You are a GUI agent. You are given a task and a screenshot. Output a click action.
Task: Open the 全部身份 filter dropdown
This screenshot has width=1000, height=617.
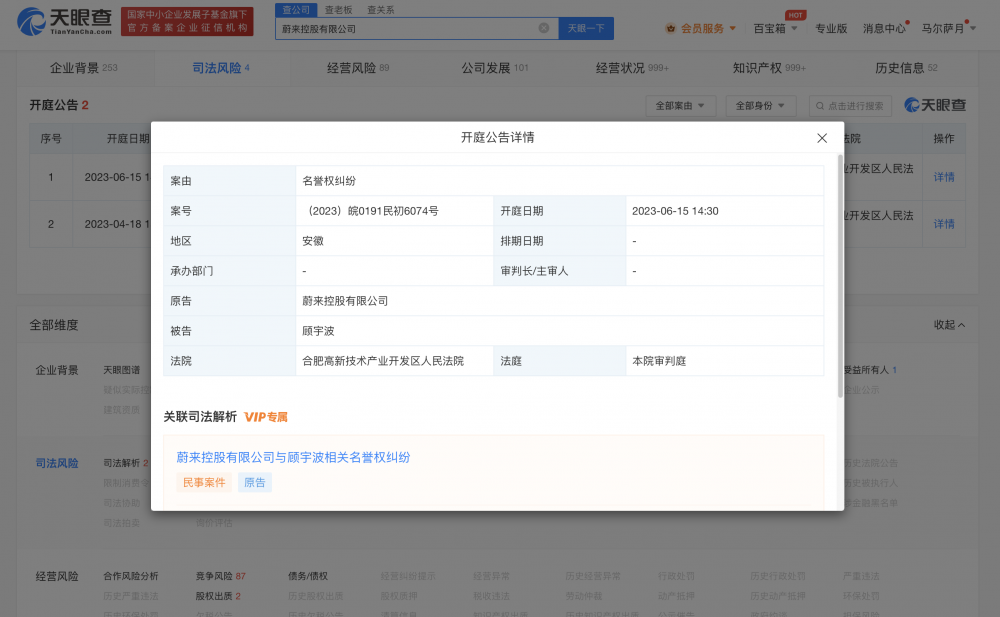point(761,106)
